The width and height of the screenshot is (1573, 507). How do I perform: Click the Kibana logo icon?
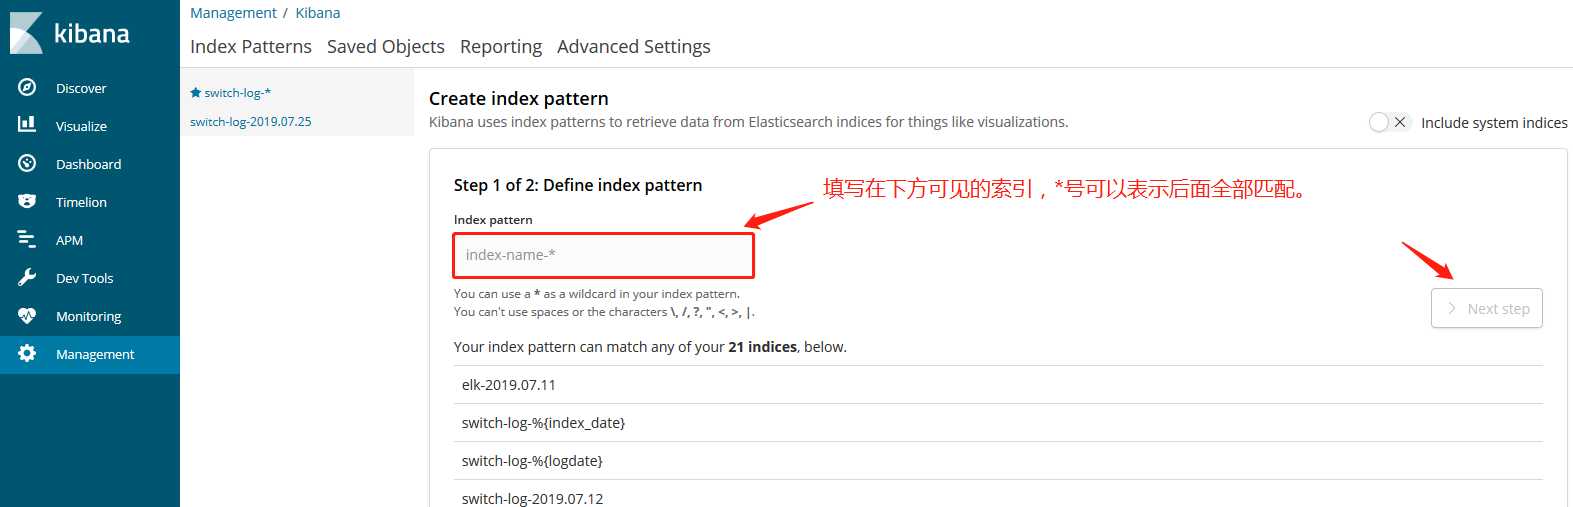26,33
